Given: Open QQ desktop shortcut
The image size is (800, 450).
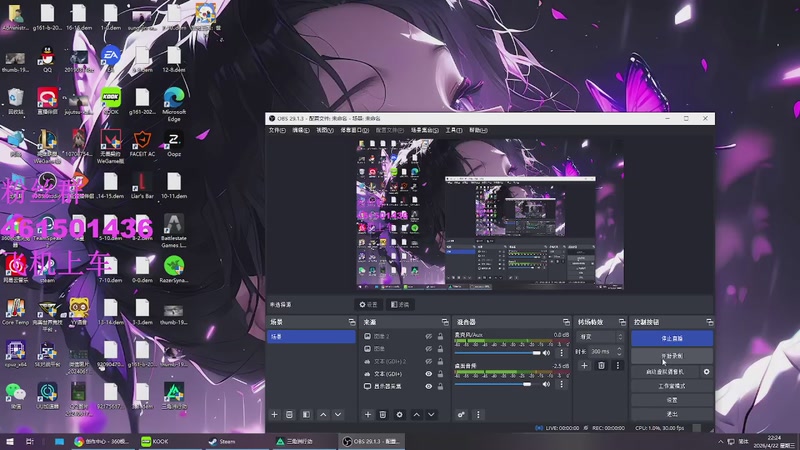Looking at the screenshot, I should click(47, 59).
